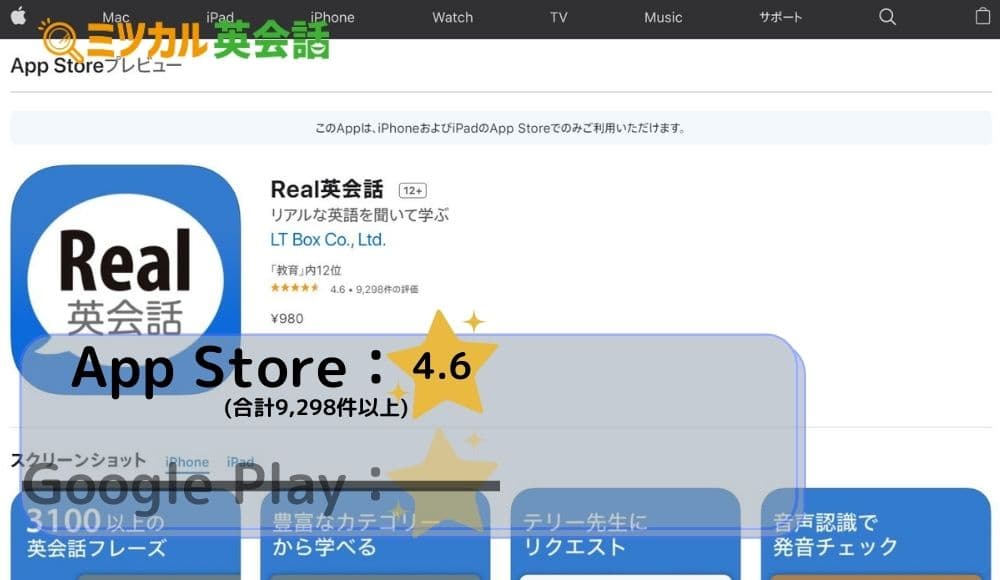Open the search magnifier icon
This screenshot has width=1000, height=580.
pos(887,17)
